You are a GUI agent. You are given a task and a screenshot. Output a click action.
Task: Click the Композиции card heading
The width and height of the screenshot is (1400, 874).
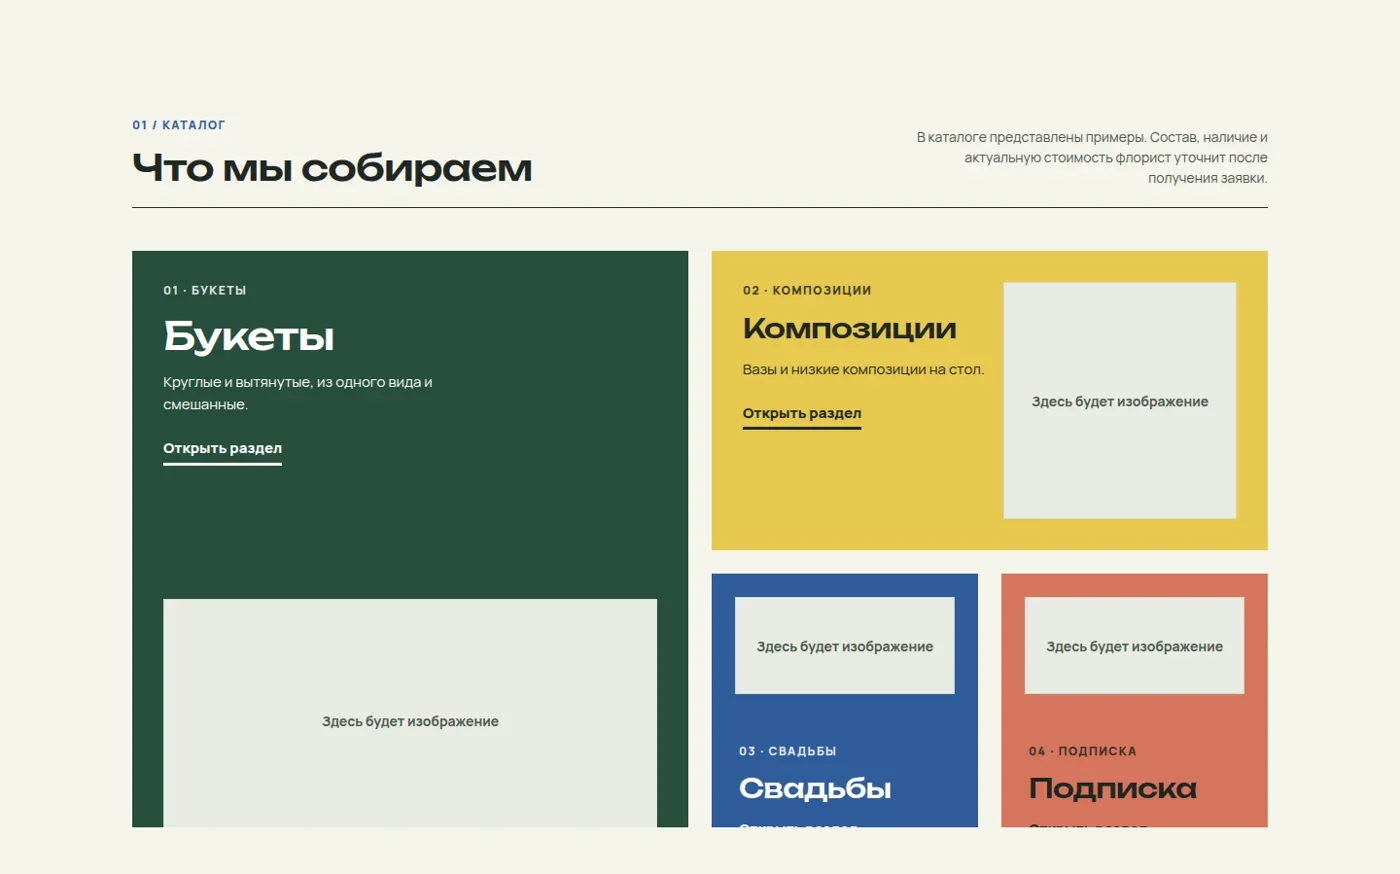click(x=849, y=328)
